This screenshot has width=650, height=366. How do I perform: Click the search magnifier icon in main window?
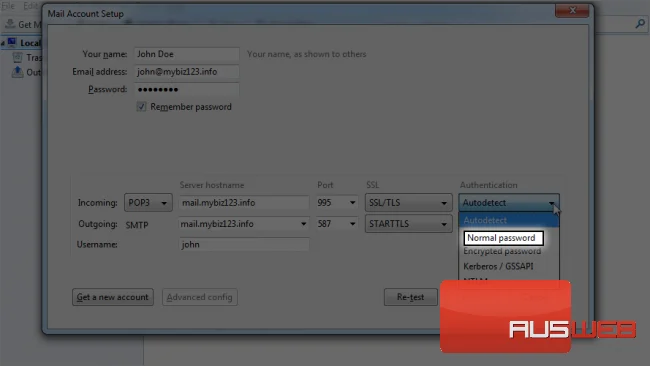point(640,24)
